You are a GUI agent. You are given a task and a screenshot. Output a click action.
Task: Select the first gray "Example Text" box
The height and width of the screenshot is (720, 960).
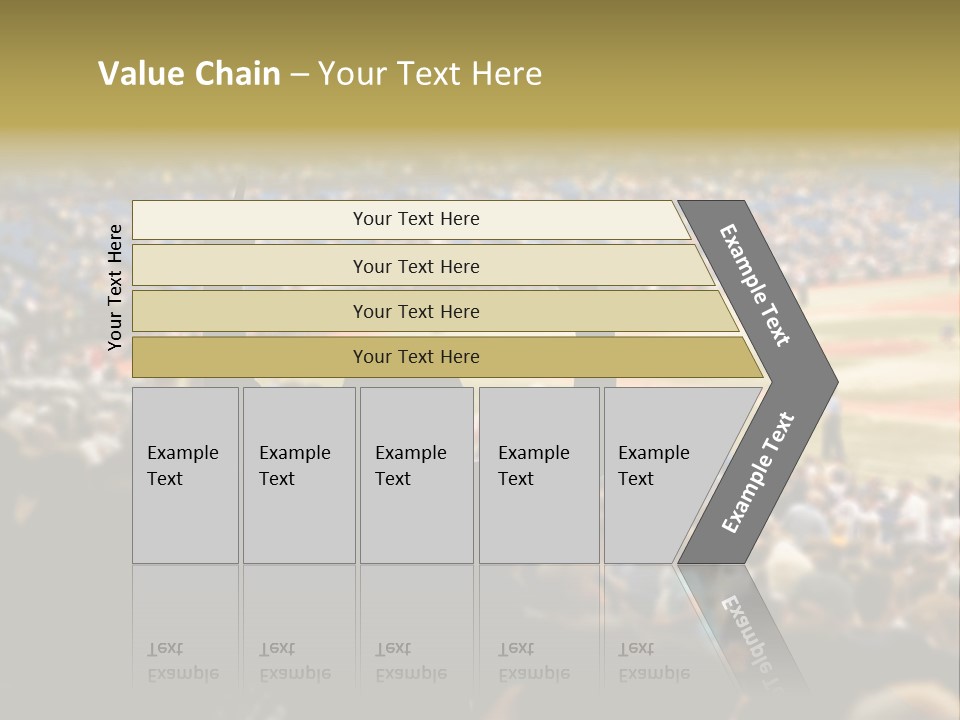(185, 475)
